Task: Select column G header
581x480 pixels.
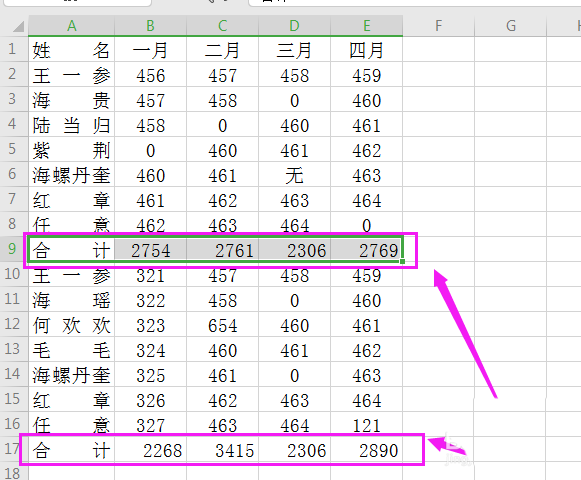Action: (x=511, y=26)
